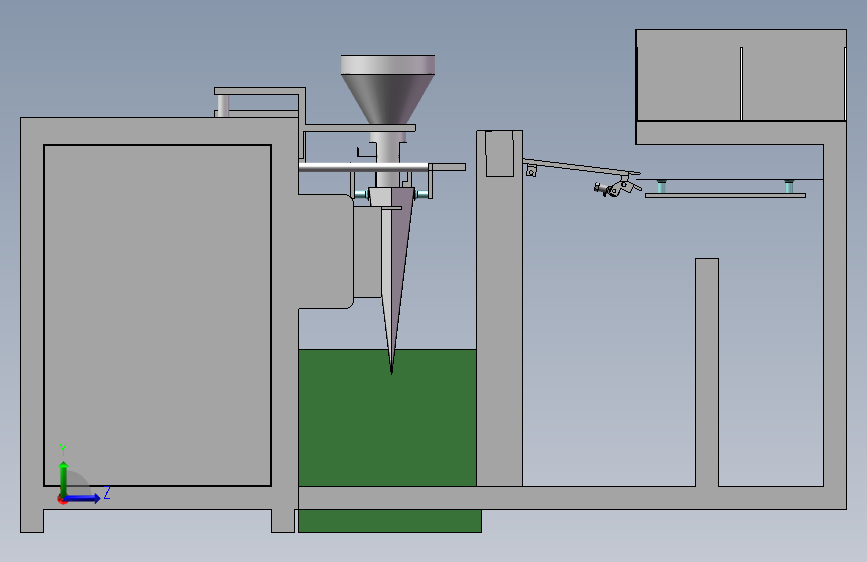The height and width of the screenshot is (562, 867).
Task: Select the big inner panel of the left cabinet
Action: (158, 315)
